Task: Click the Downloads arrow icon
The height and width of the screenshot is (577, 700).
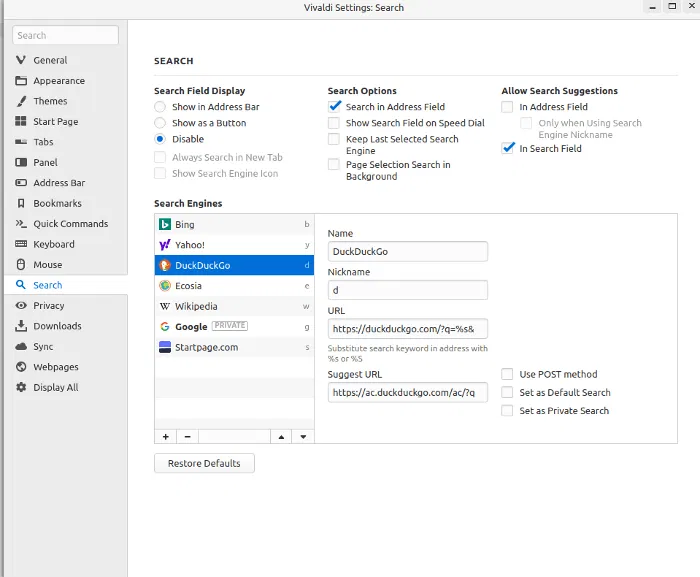Action: coord(21,326)
